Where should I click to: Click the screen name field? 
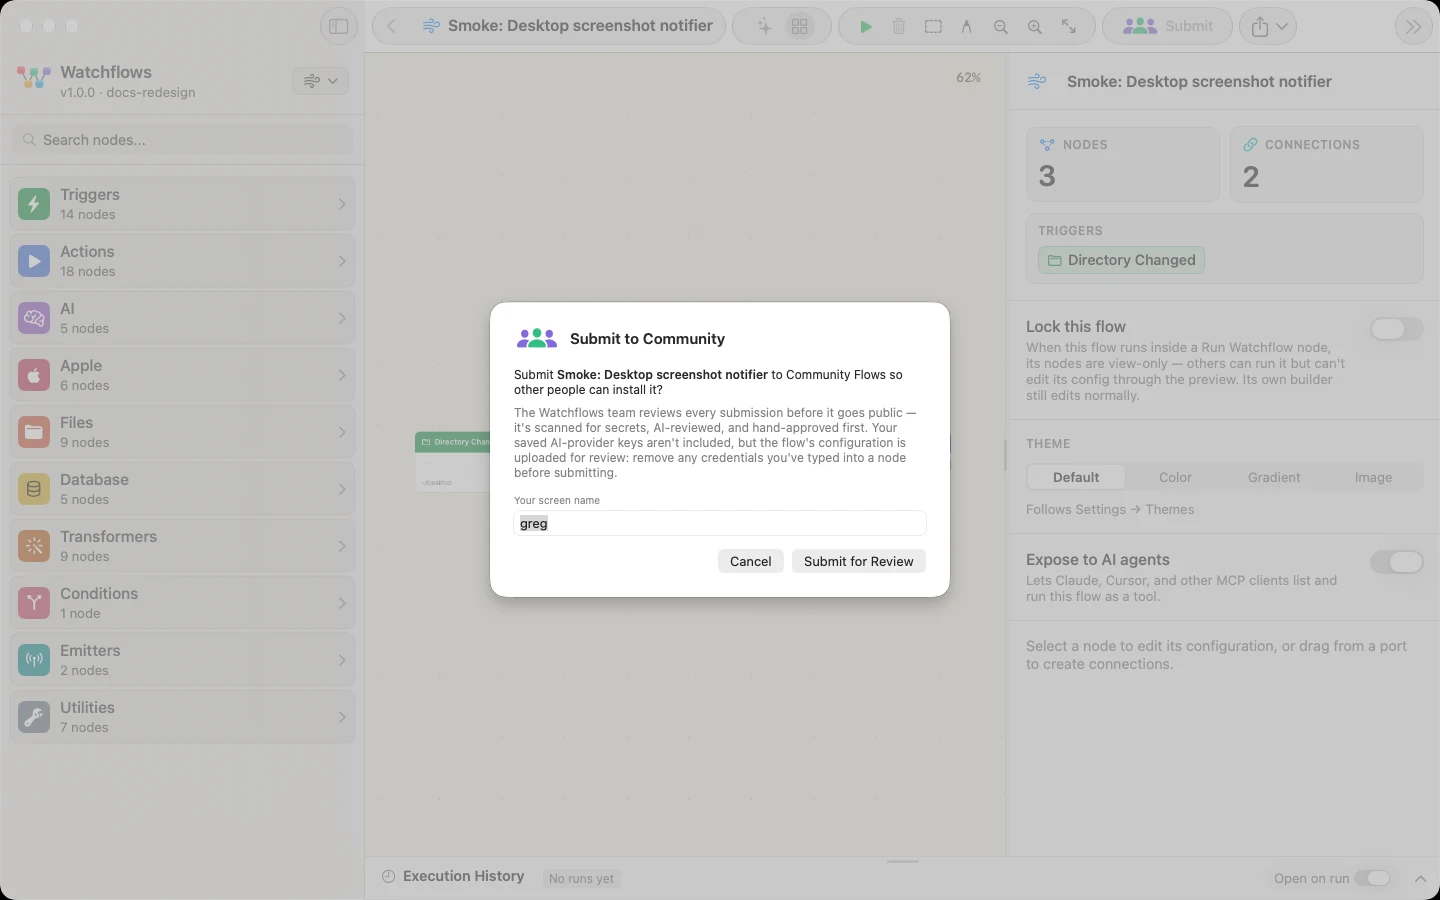point(720,523)
